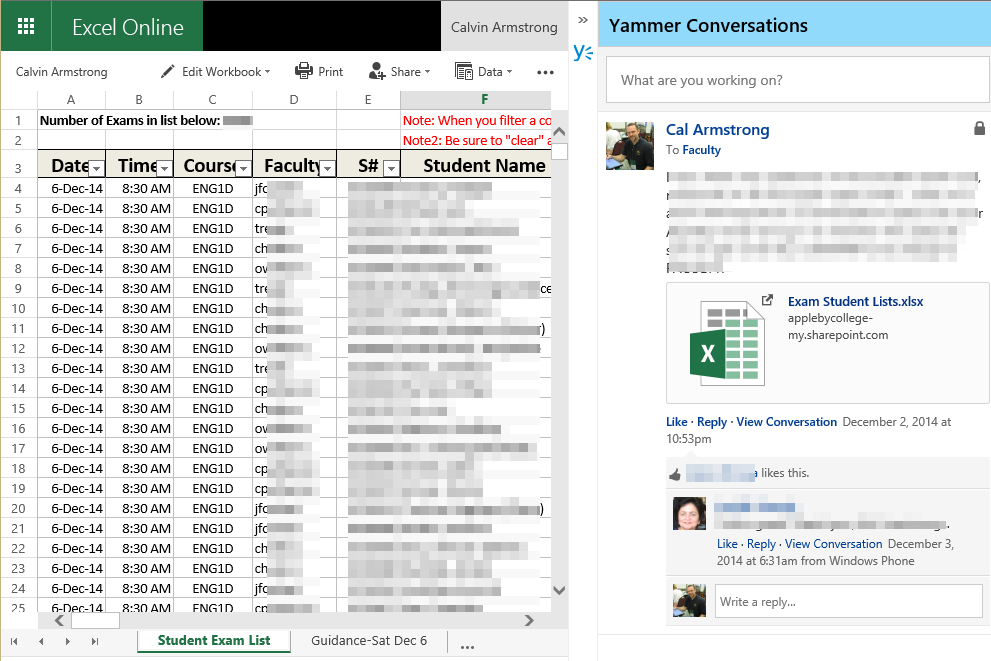The width and height of the screenshot is (991, 661).
Task: Click the red 'Note2: Be sure to clear' cell
Action: (476, 140)
